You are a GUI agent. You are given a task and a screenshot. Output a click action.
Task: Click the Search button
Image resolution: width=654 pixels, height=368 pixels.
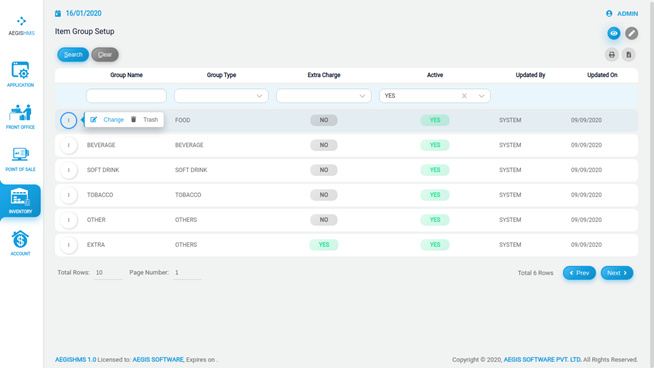[73, 55]
